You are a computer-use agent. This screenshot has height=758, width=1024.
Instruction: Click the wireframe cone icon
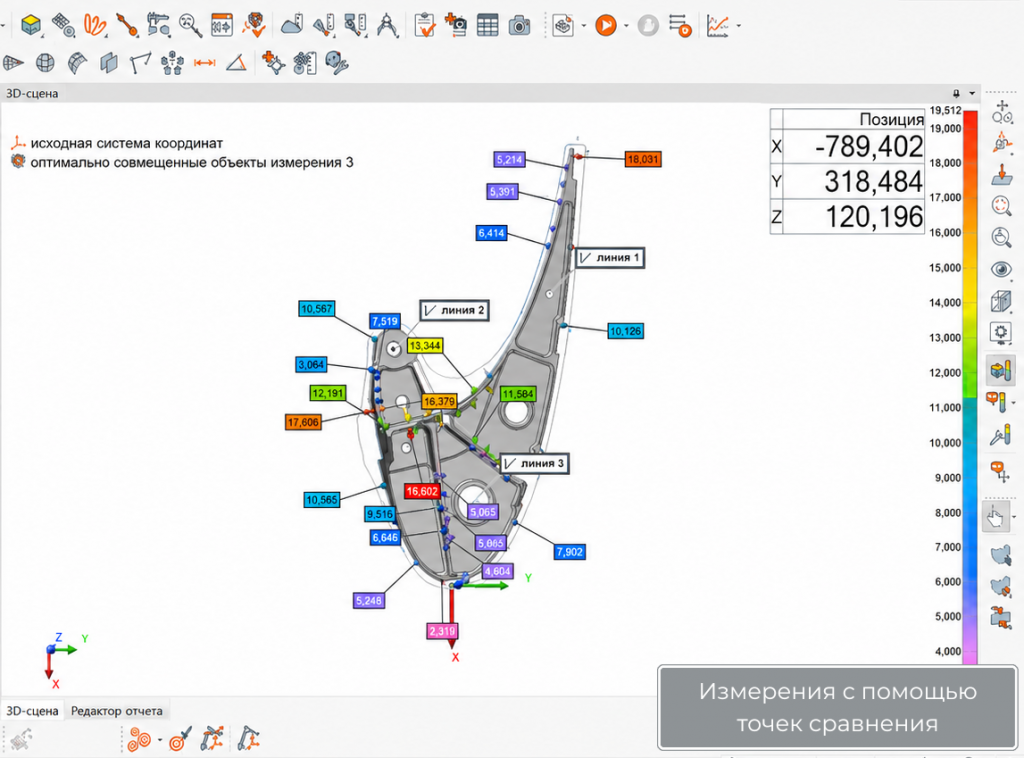click(x=13, y=63)
